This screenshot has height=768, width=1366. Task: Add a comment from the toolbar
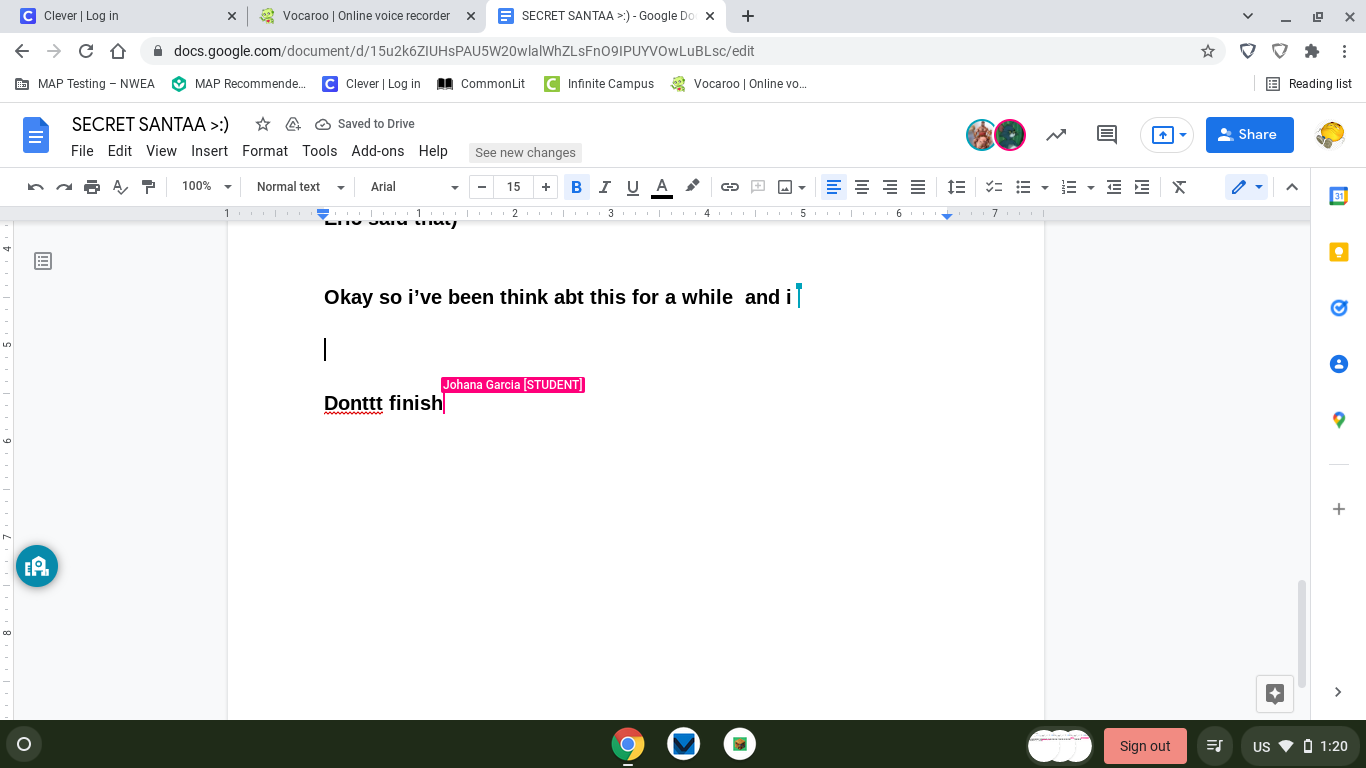pyautogui.click(x=758, y=187)
